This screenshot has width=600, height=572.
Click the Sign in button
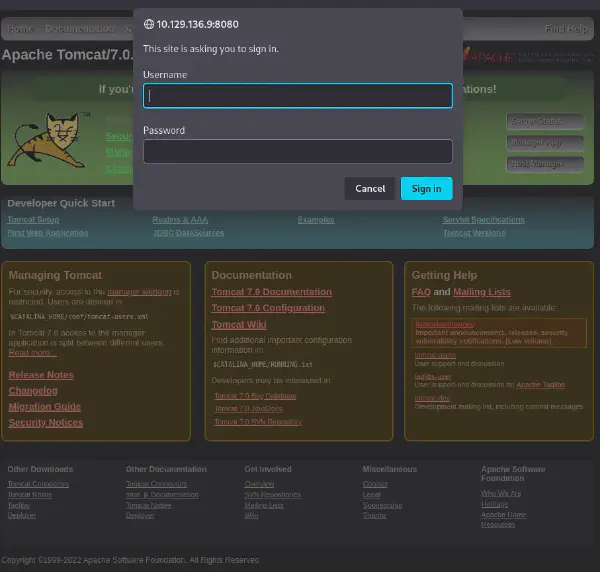426,188
